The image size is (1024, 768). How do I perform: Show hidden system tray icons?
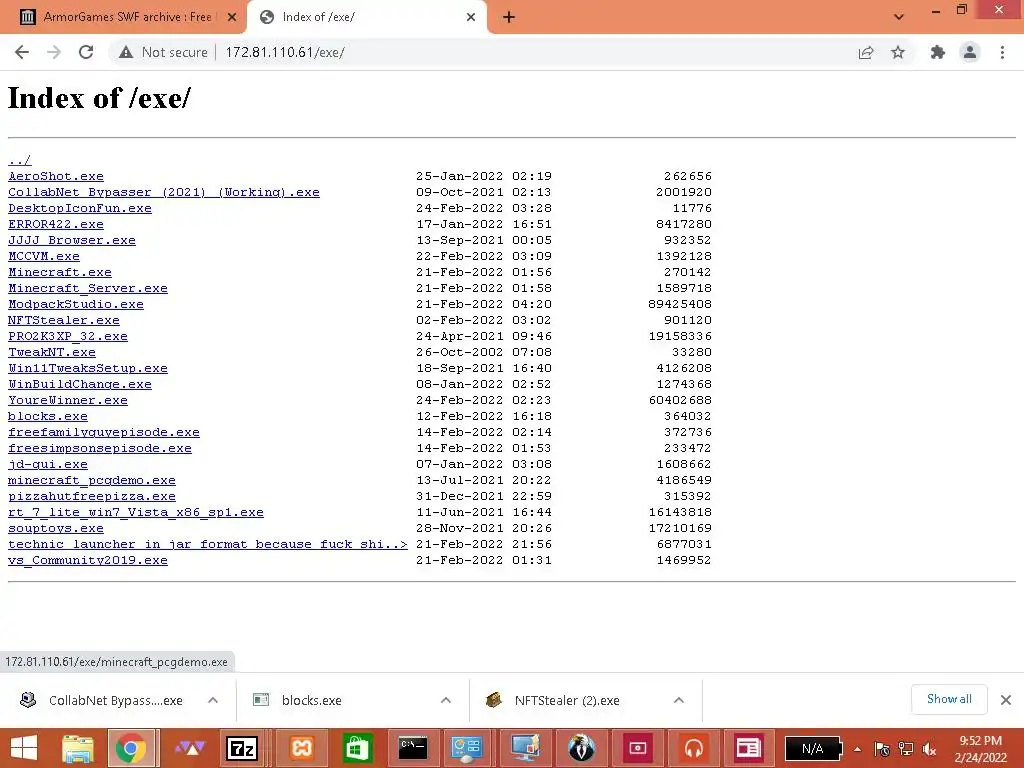(x=857, y=749)
